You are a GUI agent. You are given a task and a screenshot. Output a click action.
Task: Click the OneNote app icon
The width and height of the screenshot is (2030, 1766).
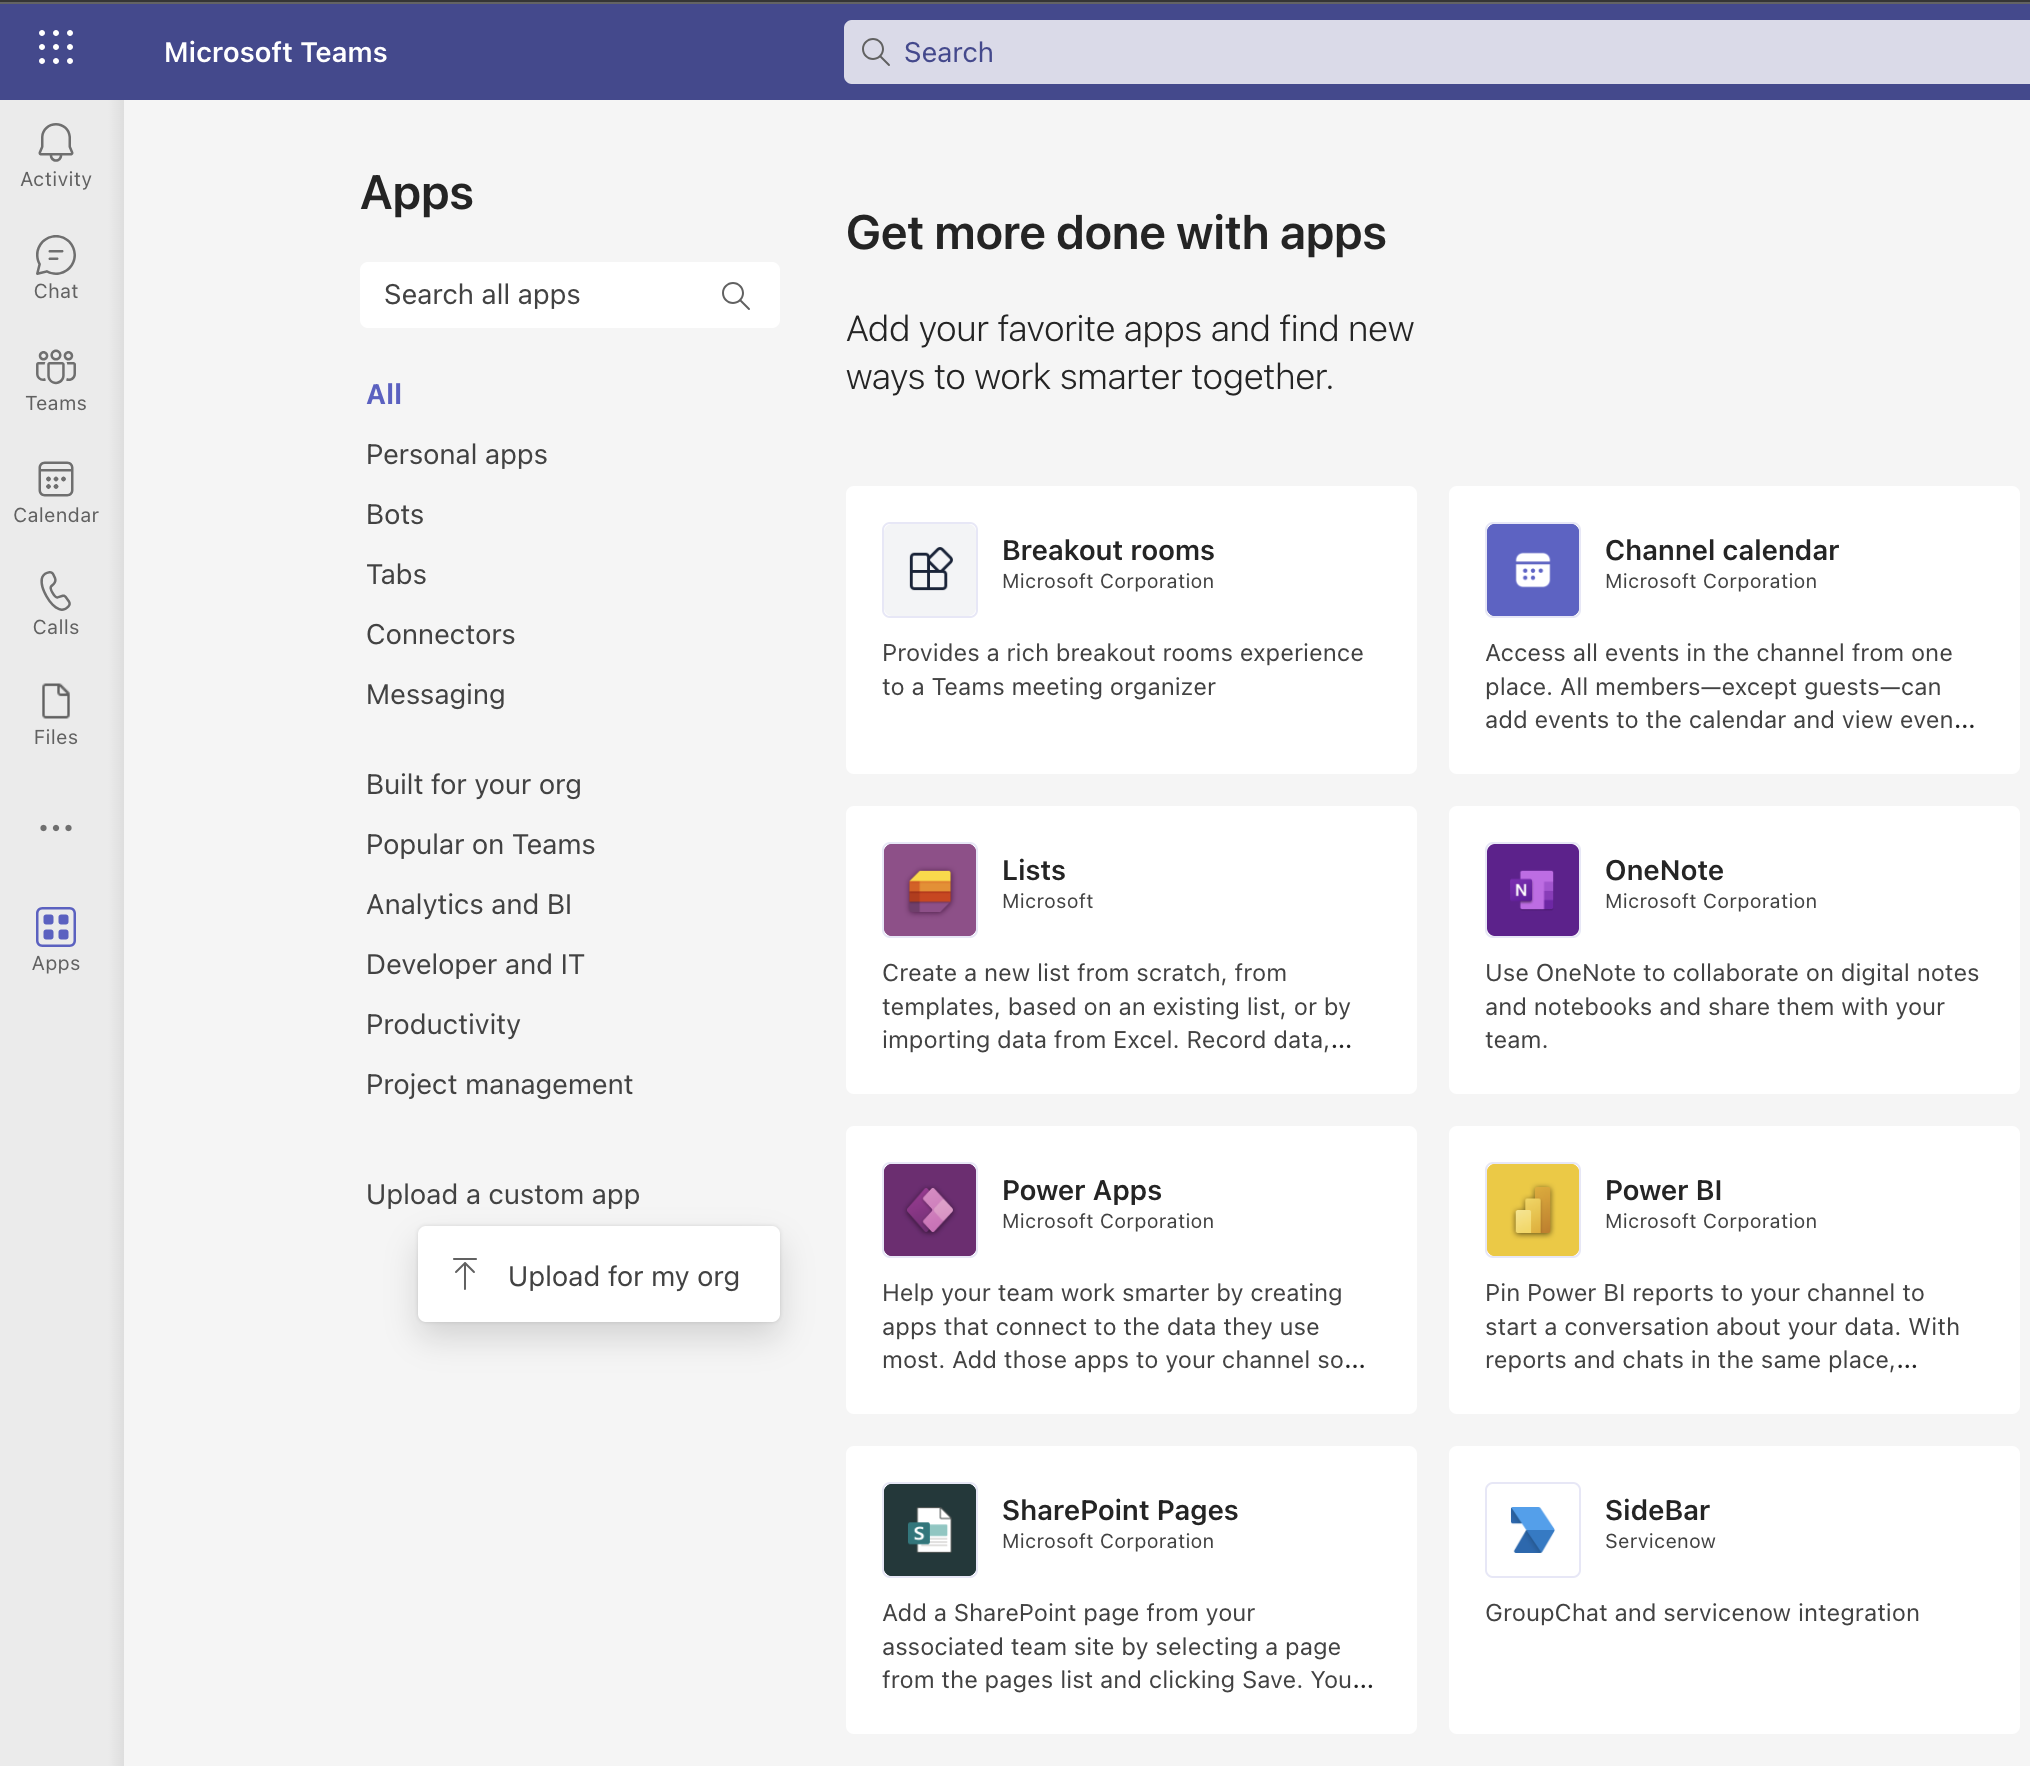pyautogui.click(x=1533, y=890)
